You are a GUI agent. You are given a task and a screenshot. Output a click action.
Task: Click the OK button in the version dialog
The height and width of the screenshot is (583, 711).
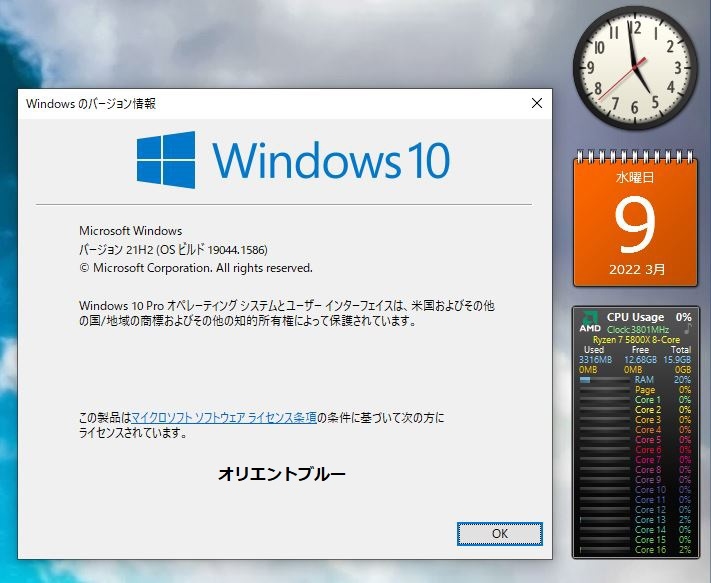(x=500, y=534)
